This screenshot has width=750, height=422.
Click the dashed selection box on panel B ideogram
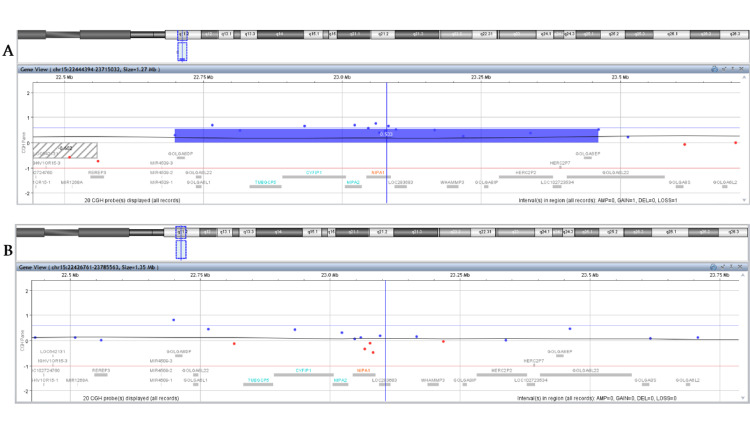click(181, 249)
